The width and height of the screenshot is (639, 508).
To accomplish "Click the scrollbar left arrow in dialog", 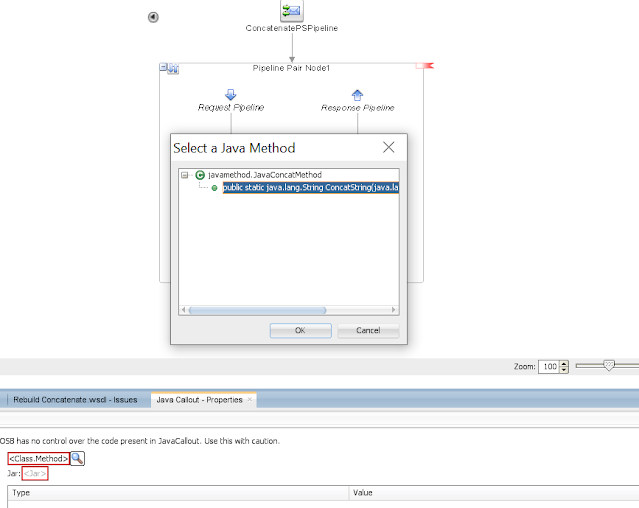I will (184, 310).
